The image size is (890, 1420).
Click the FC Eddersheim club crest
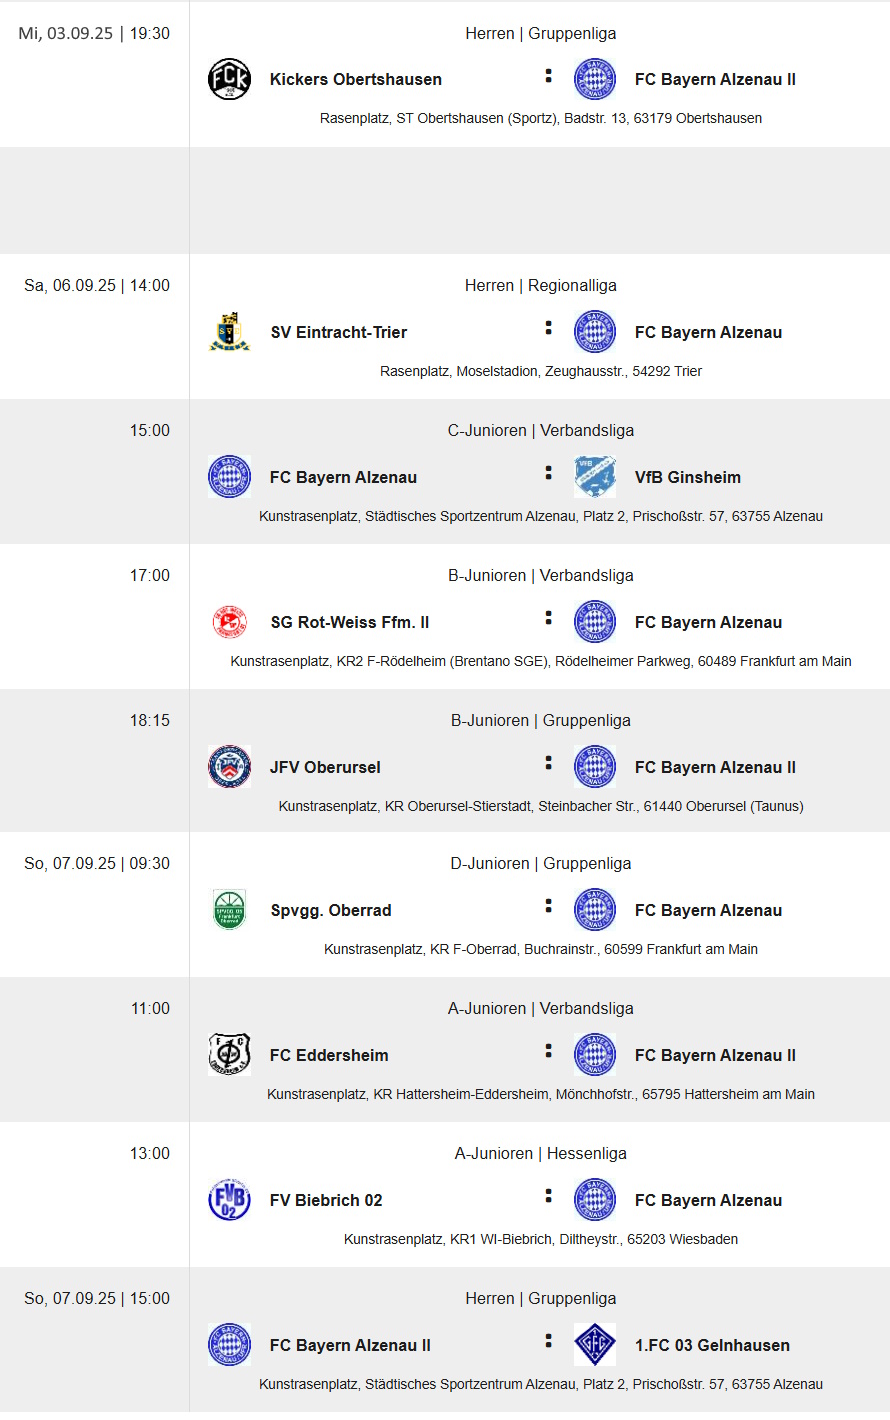coord(229,1055)
